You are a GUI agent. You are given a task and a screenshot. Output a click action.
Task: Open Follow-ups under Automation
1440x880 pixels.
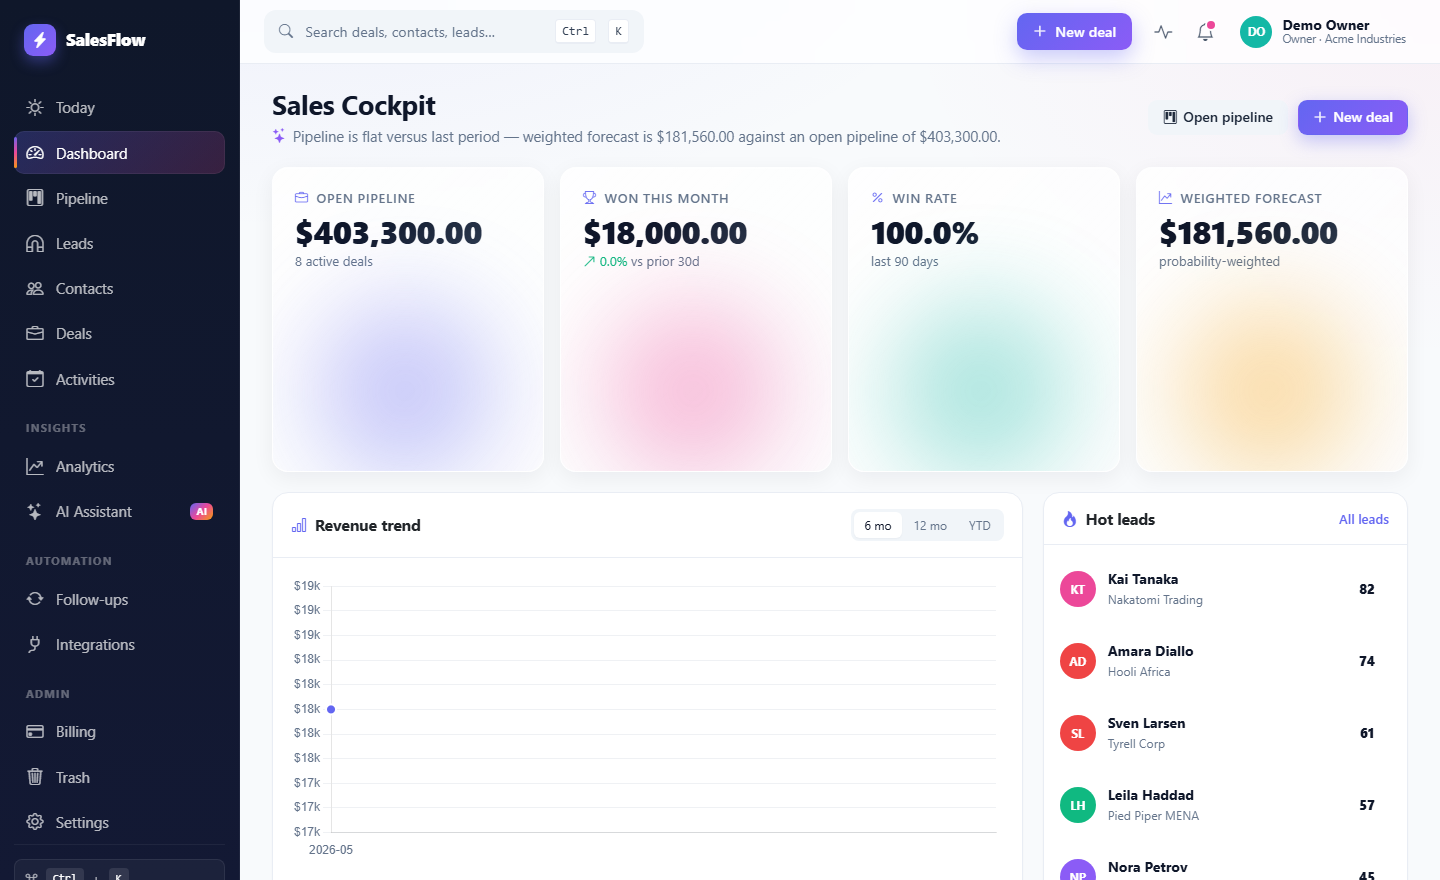pos(119,599)
